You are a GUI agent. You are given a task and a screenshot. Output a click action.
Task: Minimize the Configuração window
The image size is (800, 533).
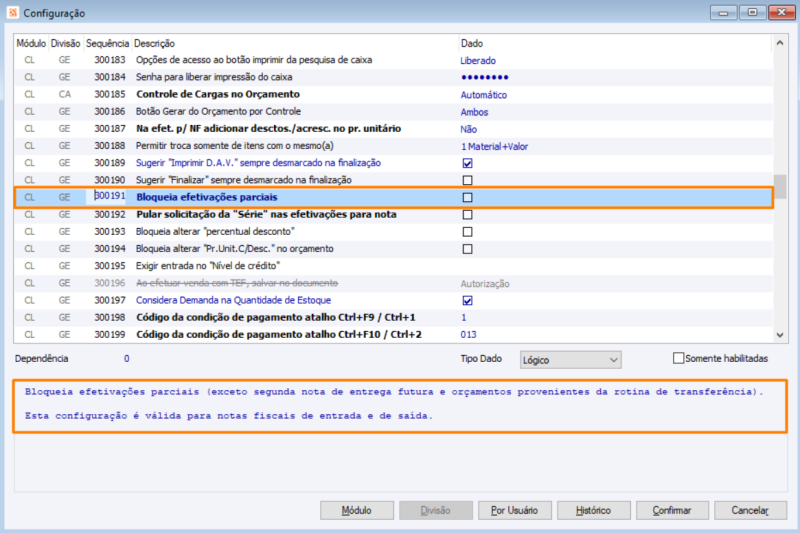(723, 12)
